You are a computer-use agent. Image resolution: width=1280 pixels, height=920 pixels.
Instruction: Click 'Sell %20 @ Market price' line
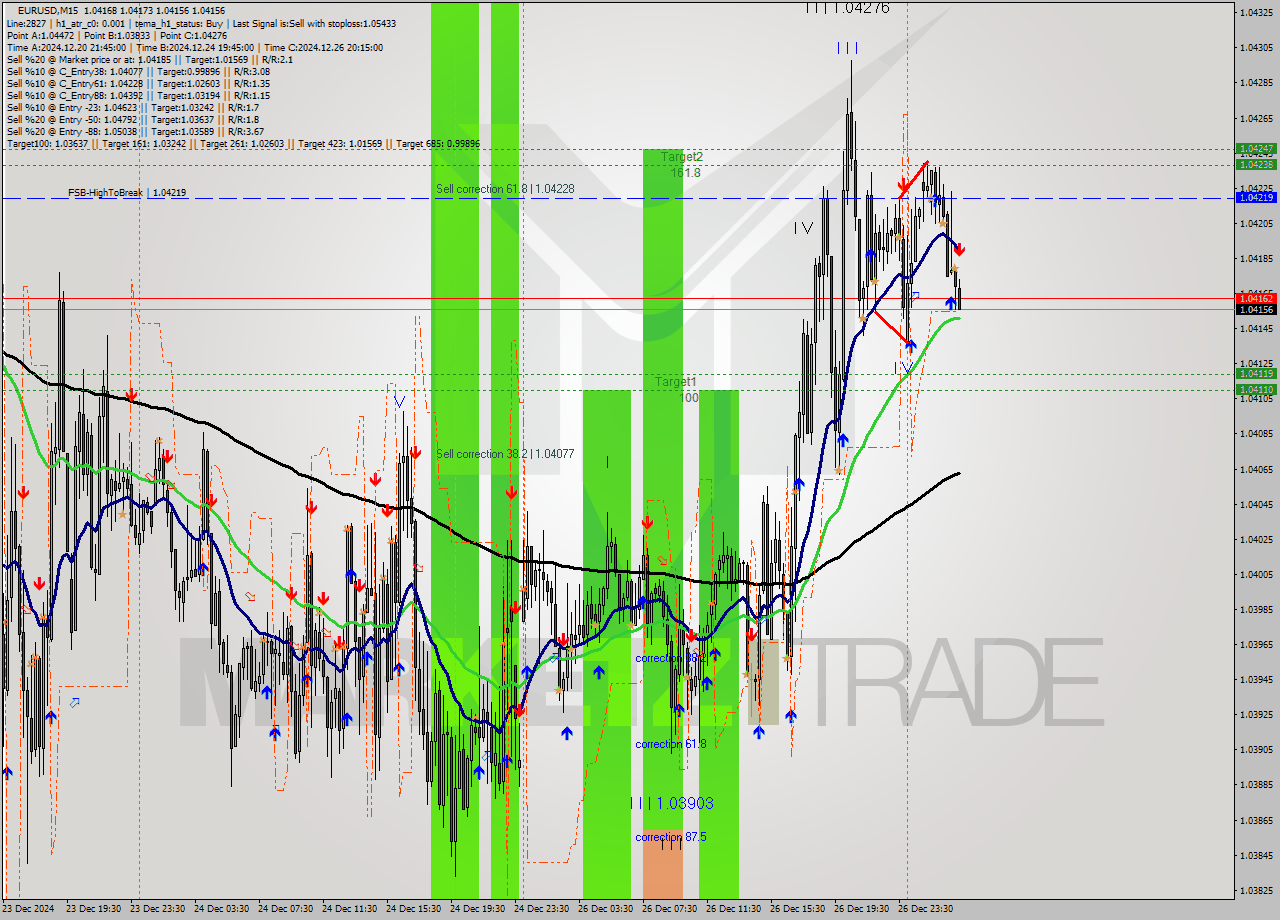[151, 59]
